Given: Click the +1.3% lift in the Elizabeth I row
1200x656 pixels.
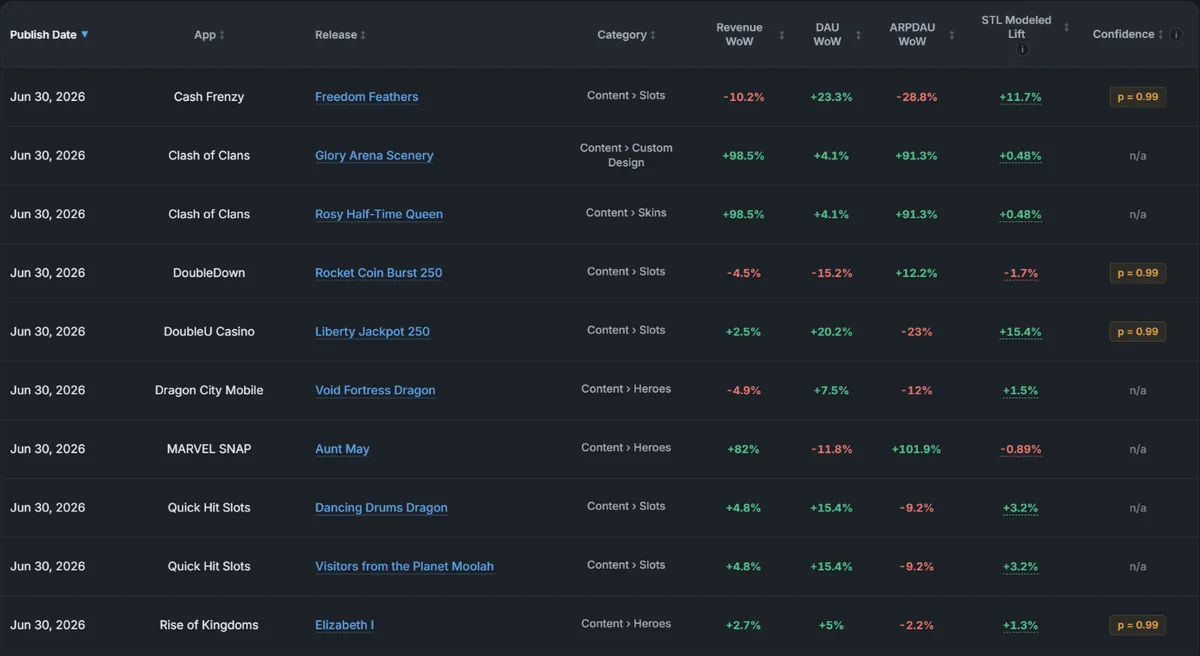Looking at the screenshot, I should pos(1020,625).
